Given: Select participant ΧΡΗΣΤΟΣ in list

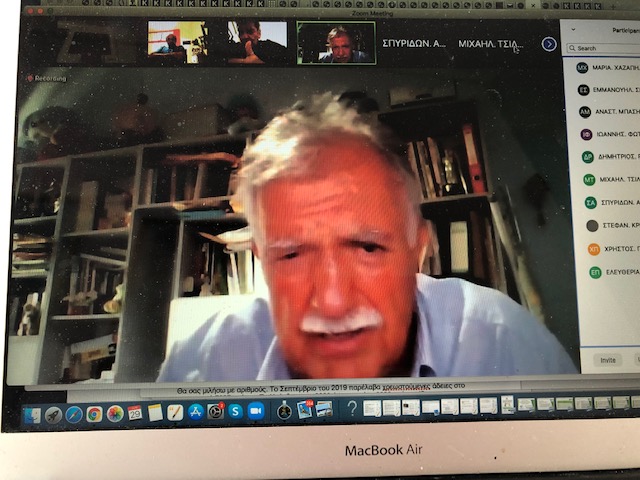Looking at the screenshot, I should (614, 249).
